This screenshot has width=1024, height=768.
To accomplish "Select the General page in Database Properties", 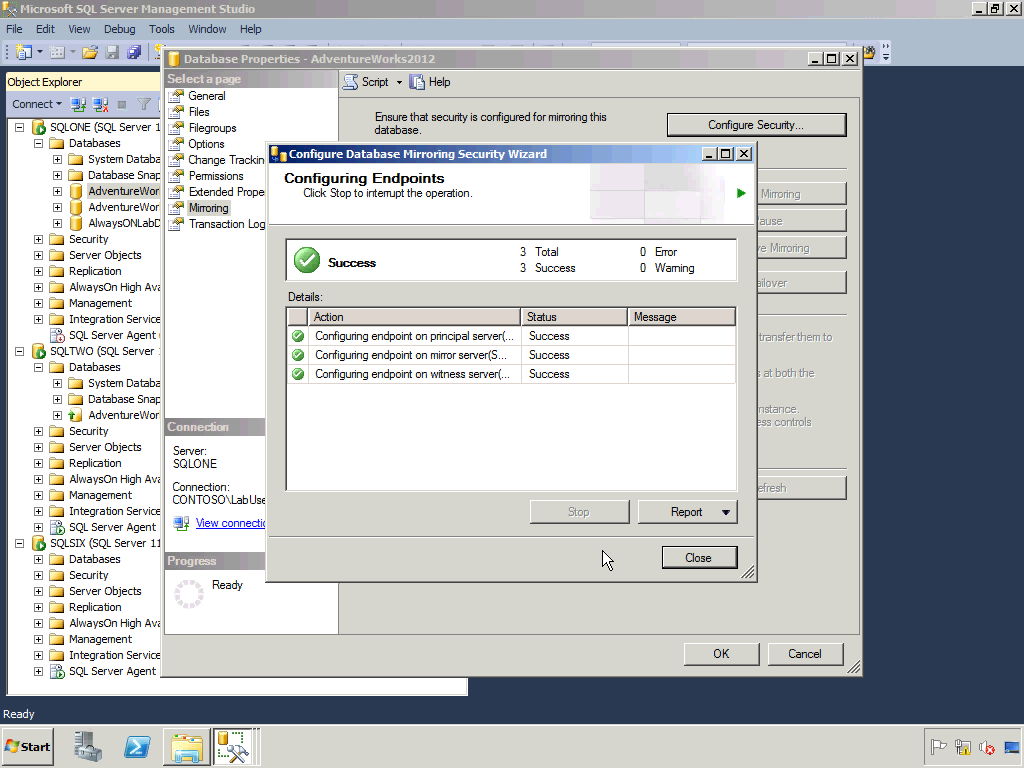I will pyautogui.click(x=206, y=96).
